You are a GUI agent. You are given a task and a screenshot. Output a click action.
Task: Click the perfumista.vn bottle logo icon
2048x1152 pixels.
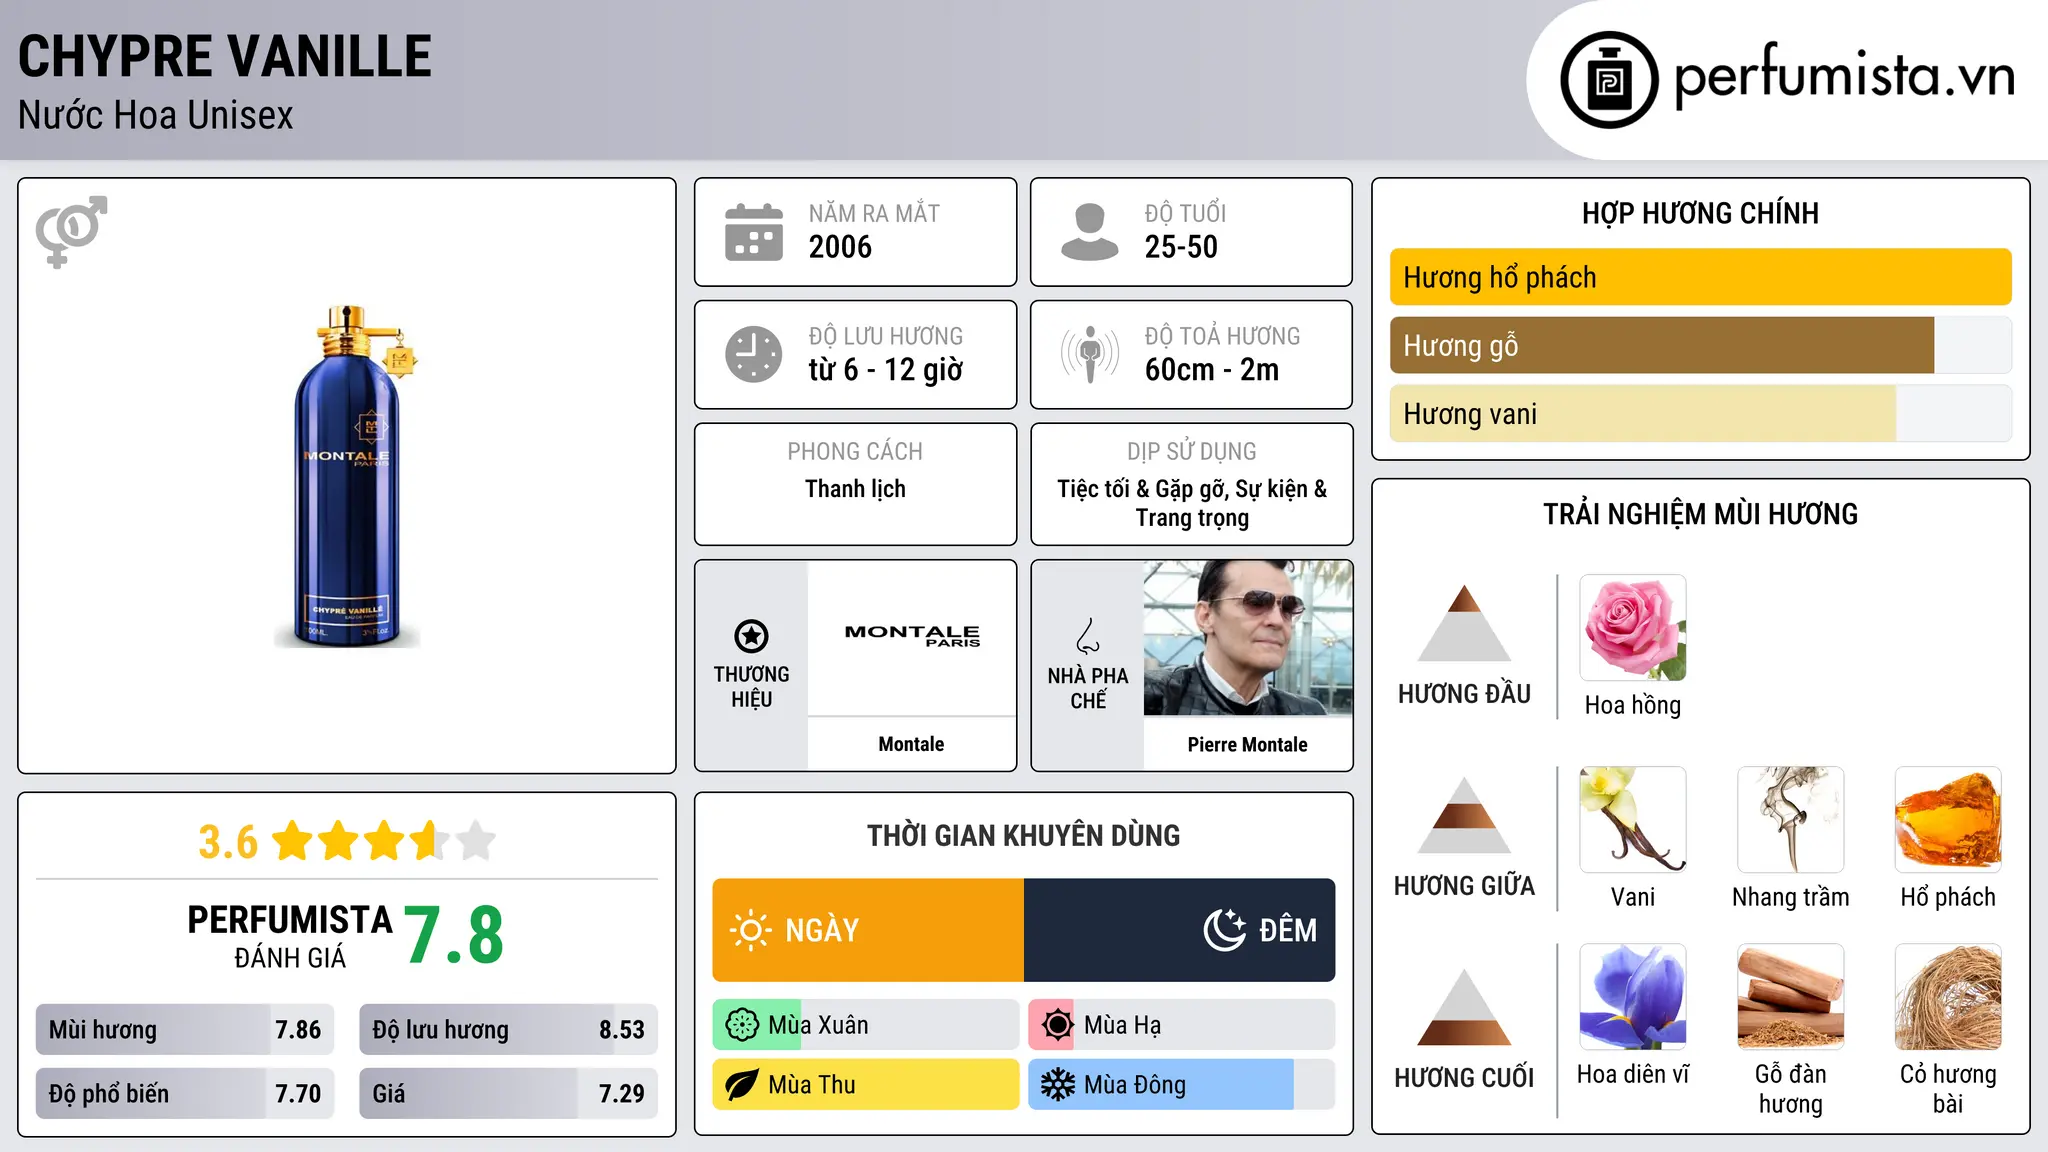[1609, 80]
